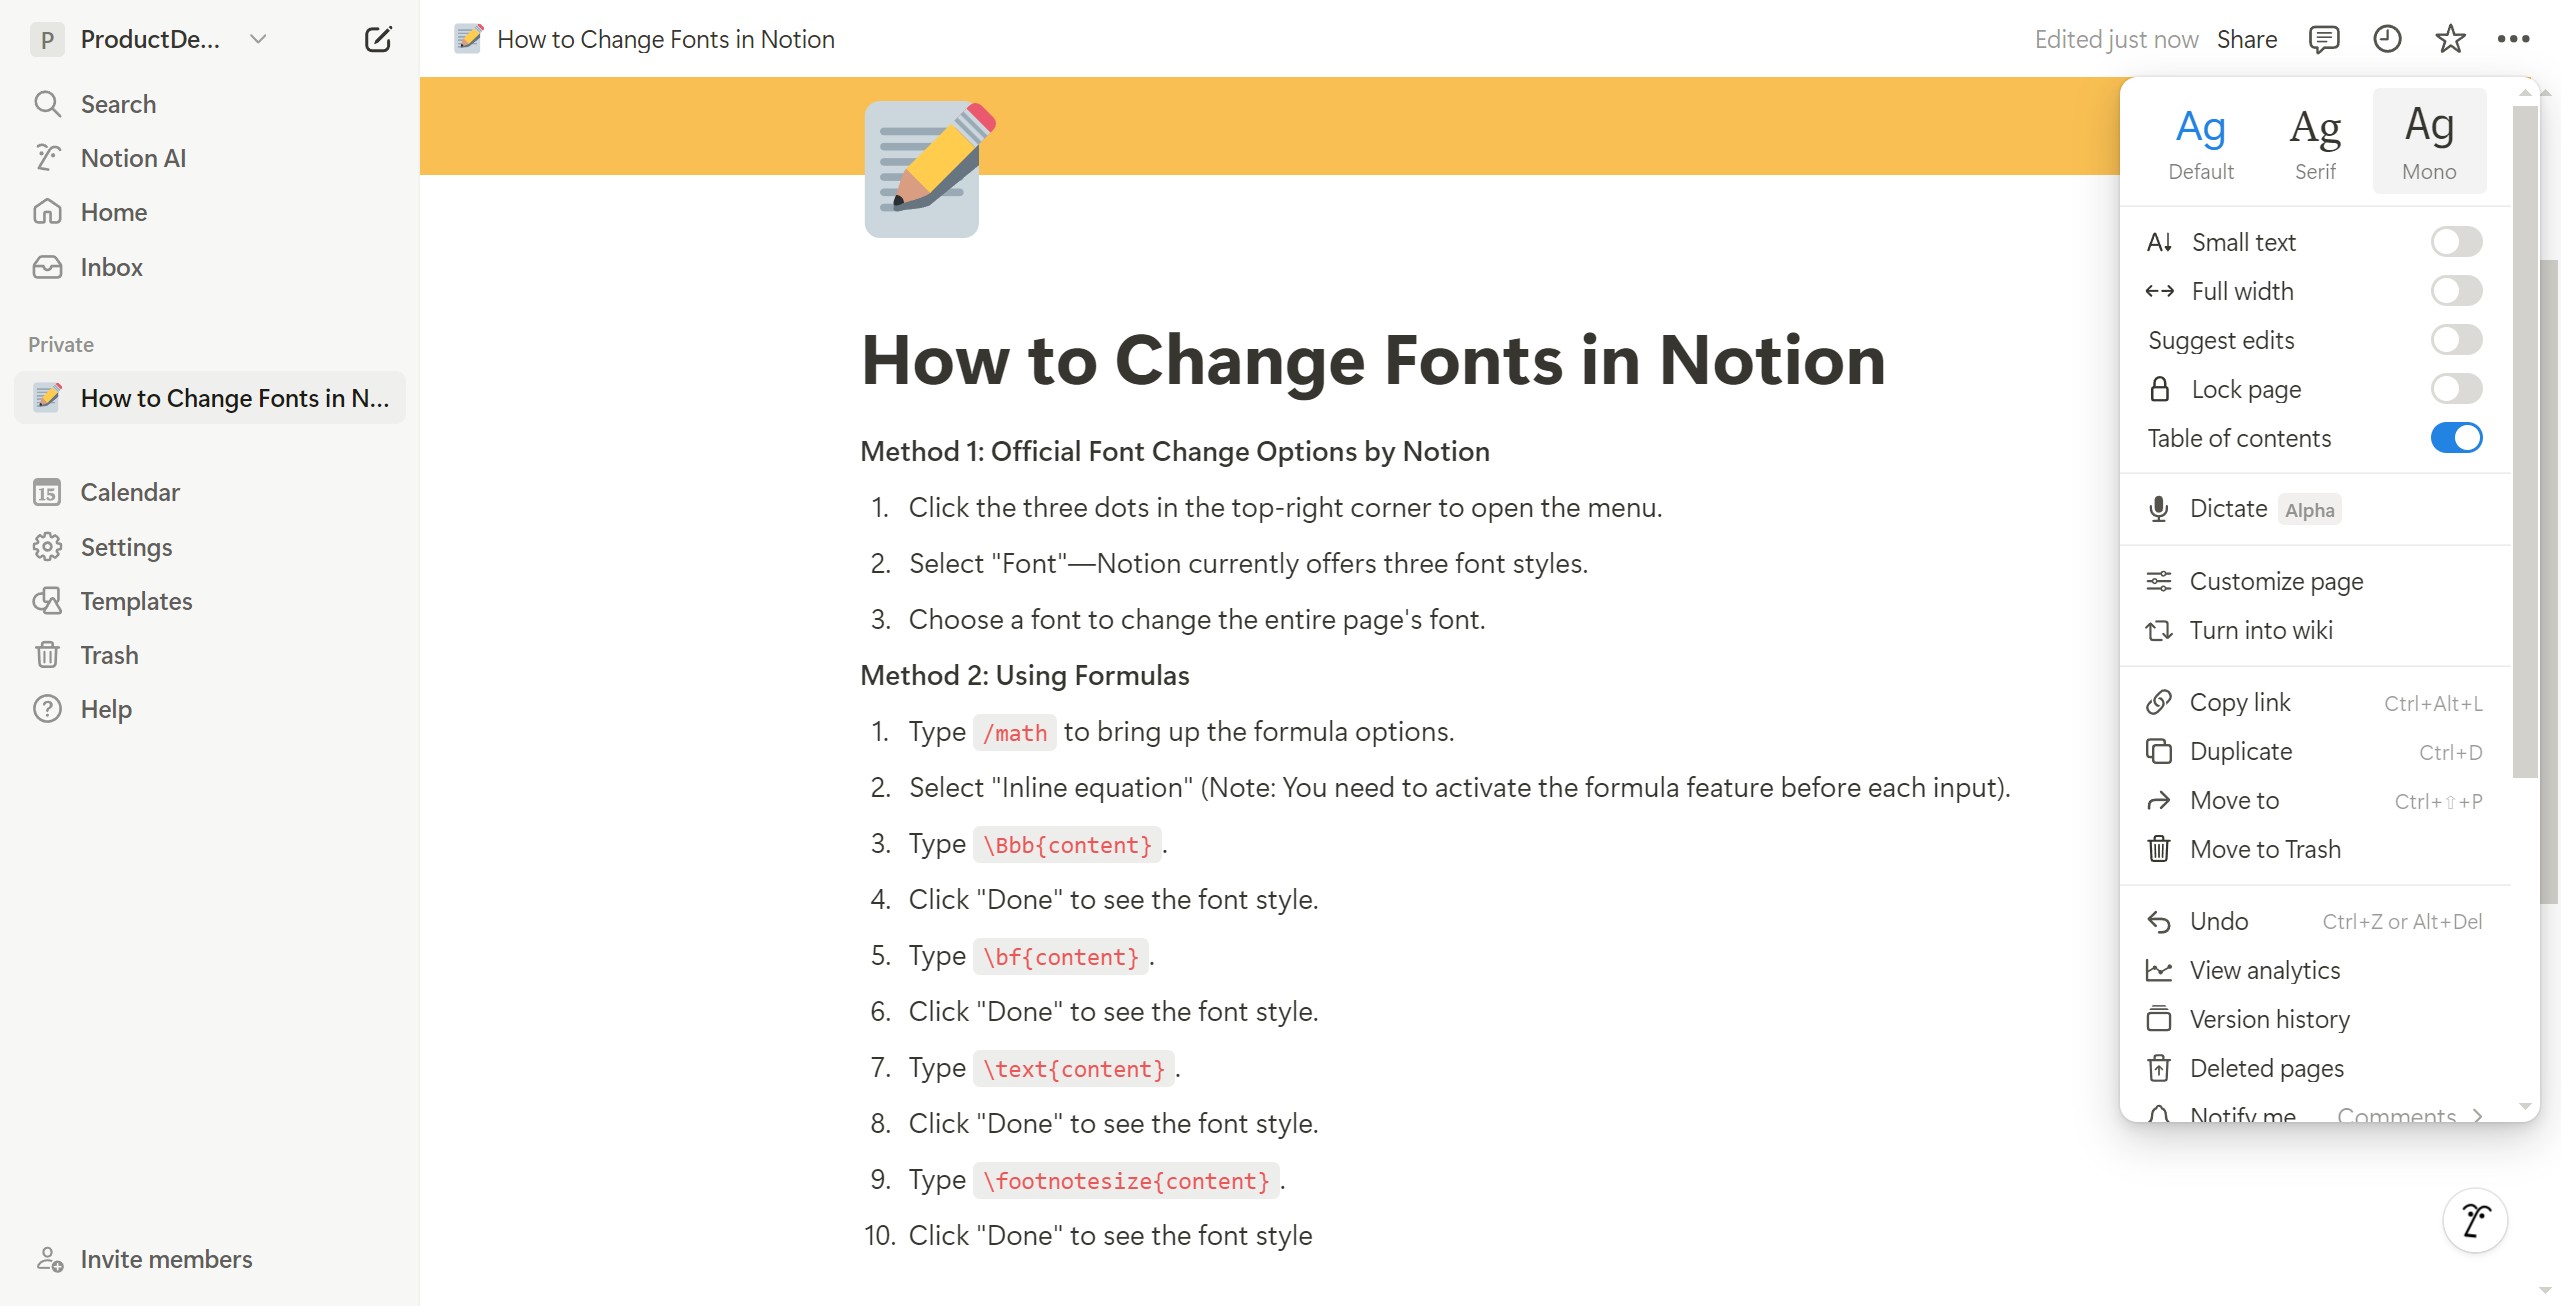Click the page notepad emoji icon
Image resolution: width=2561 pixels, height=1306 pixels.
tap(929, 169)
